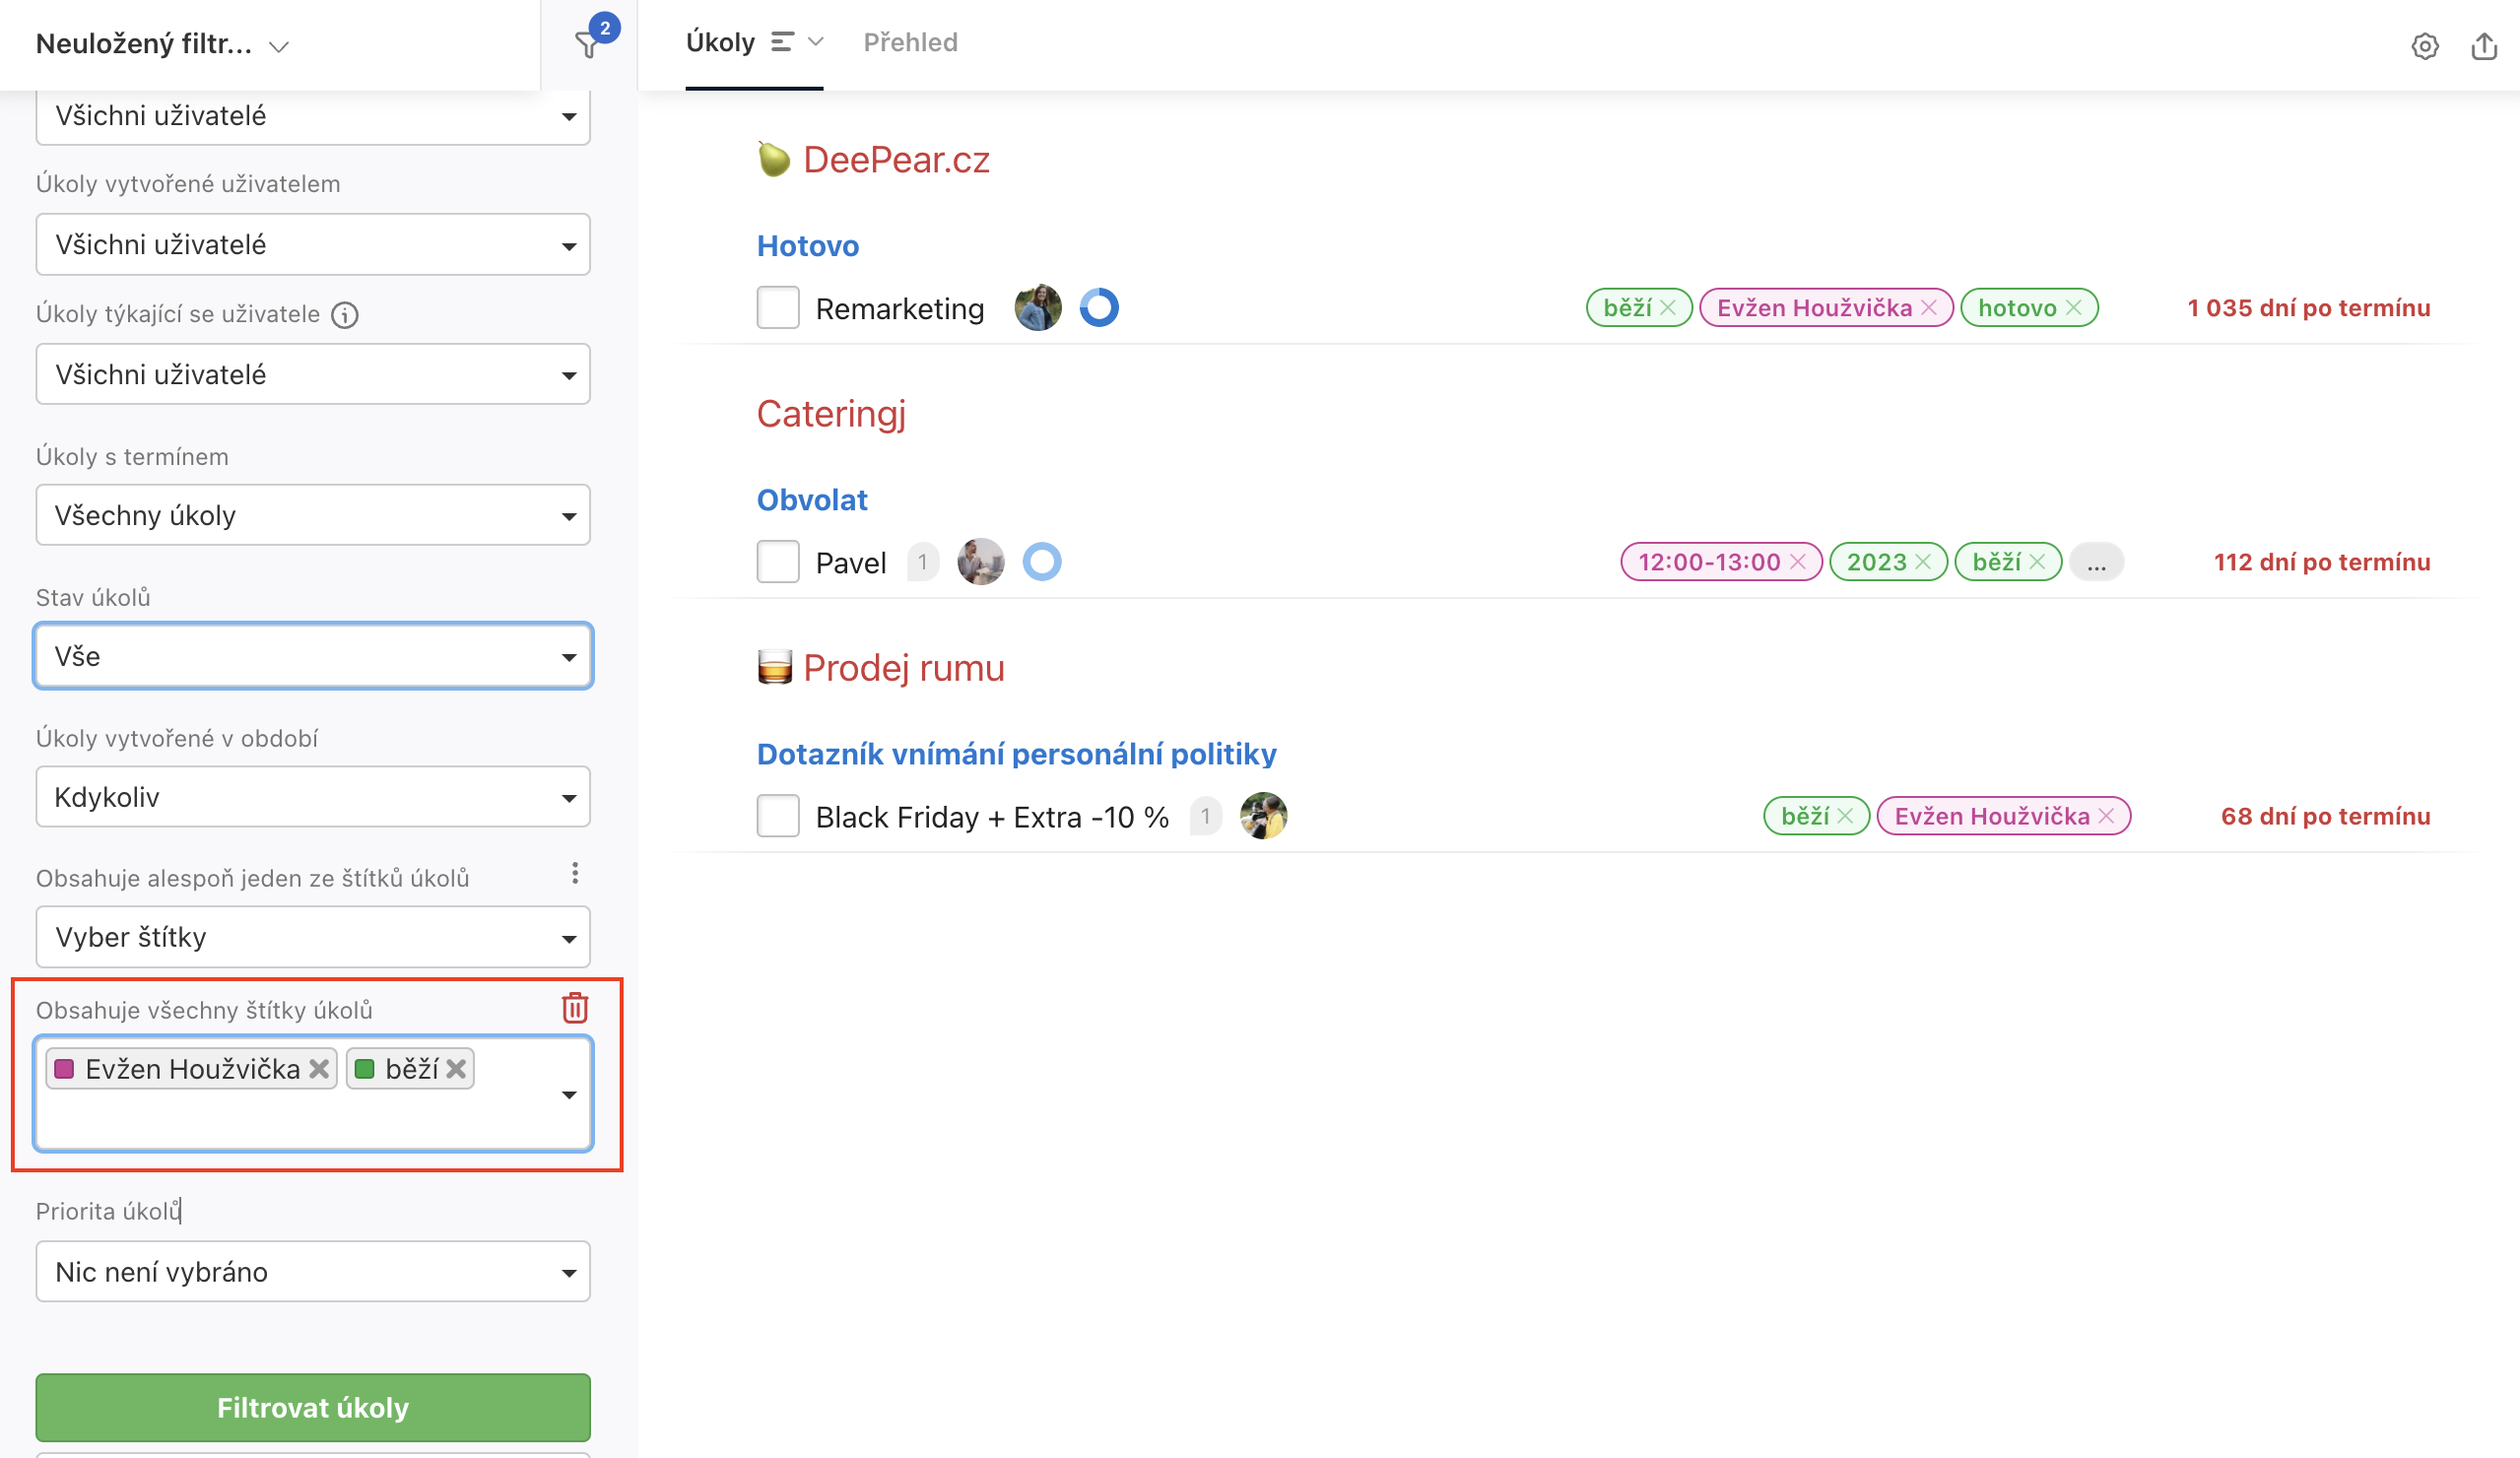The image size is (2520, 1458).
Task: Check off the Pavel task
Action: tap(778, 562)
